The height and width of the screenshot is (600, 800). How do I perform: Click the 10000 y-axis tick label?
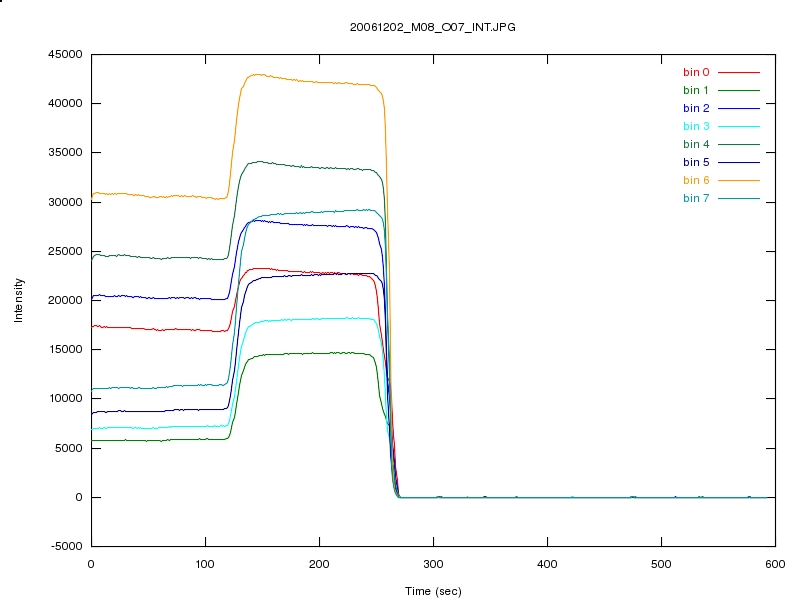65,398
